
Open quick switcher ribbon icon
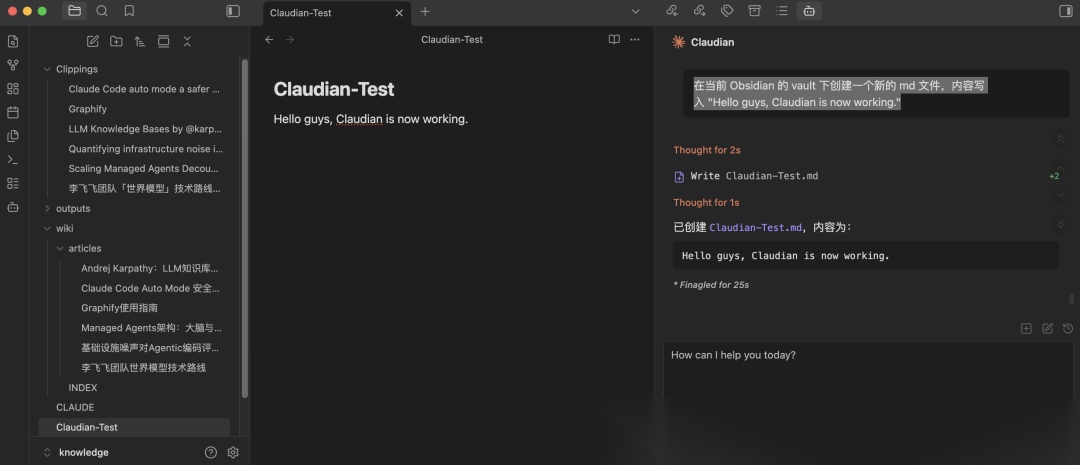(12, 41)
